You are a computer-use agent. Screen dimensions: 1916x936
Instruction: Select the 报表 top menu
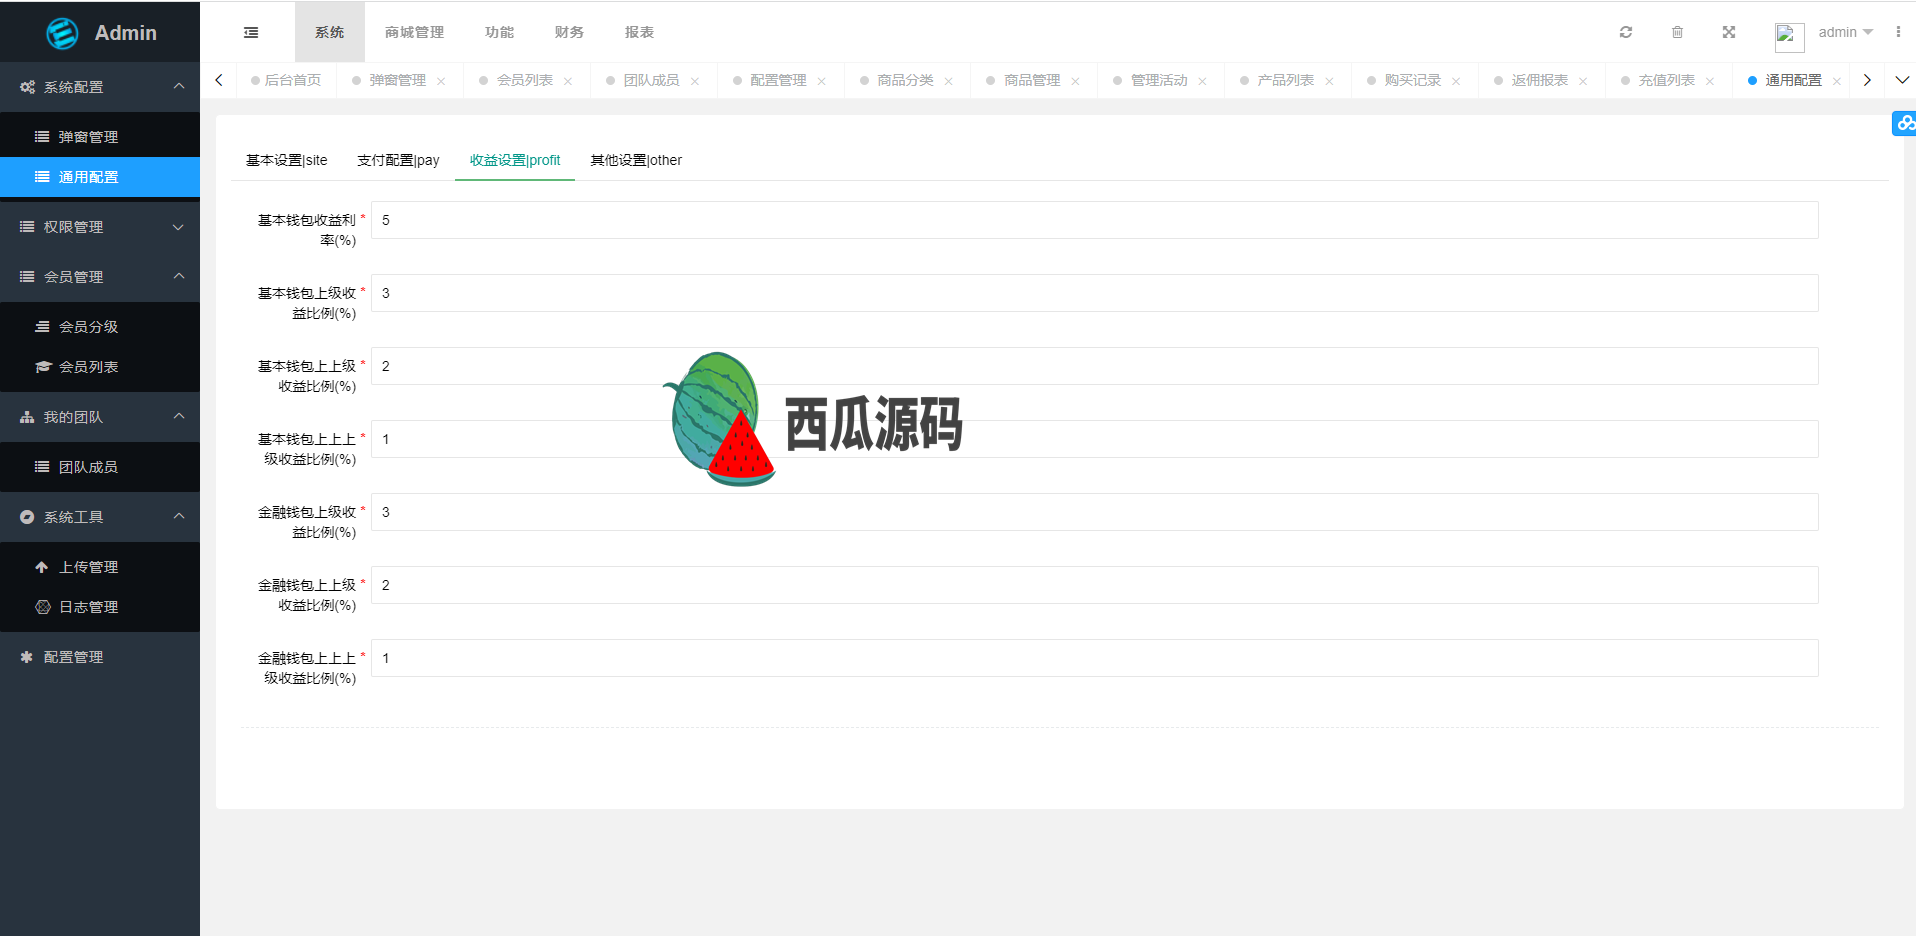click(x=640, y=32)
